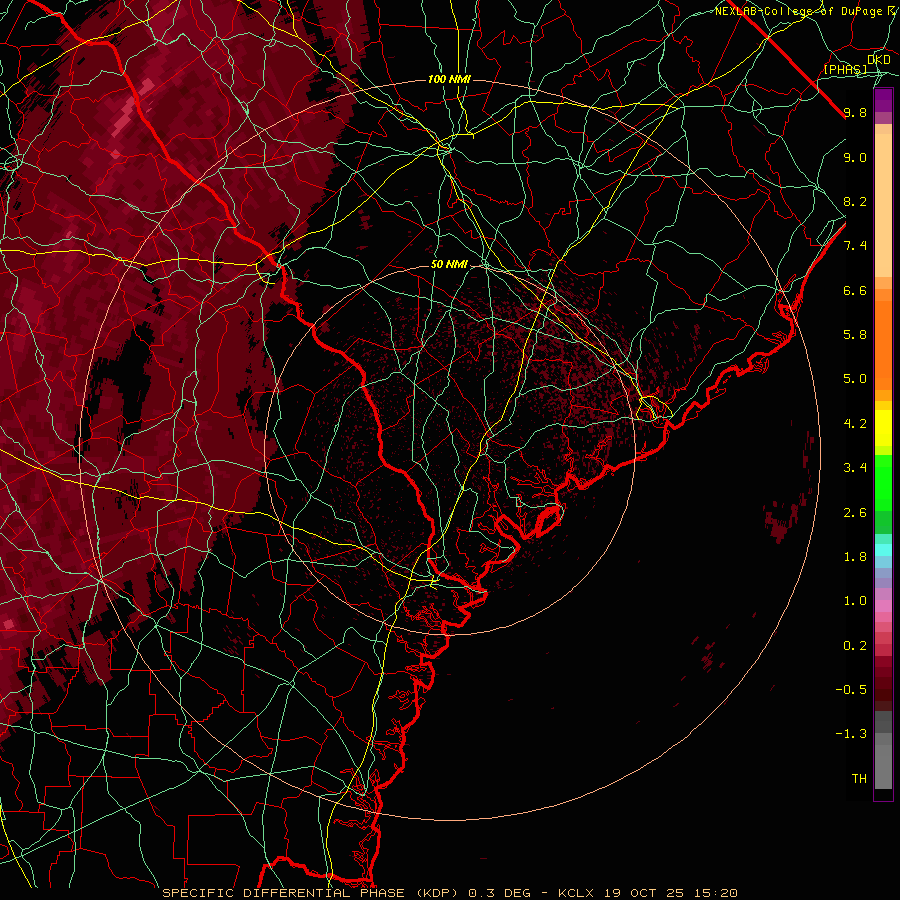
Task: Click the 9.0 value on the color scale
Action: (x=855, y=157)
